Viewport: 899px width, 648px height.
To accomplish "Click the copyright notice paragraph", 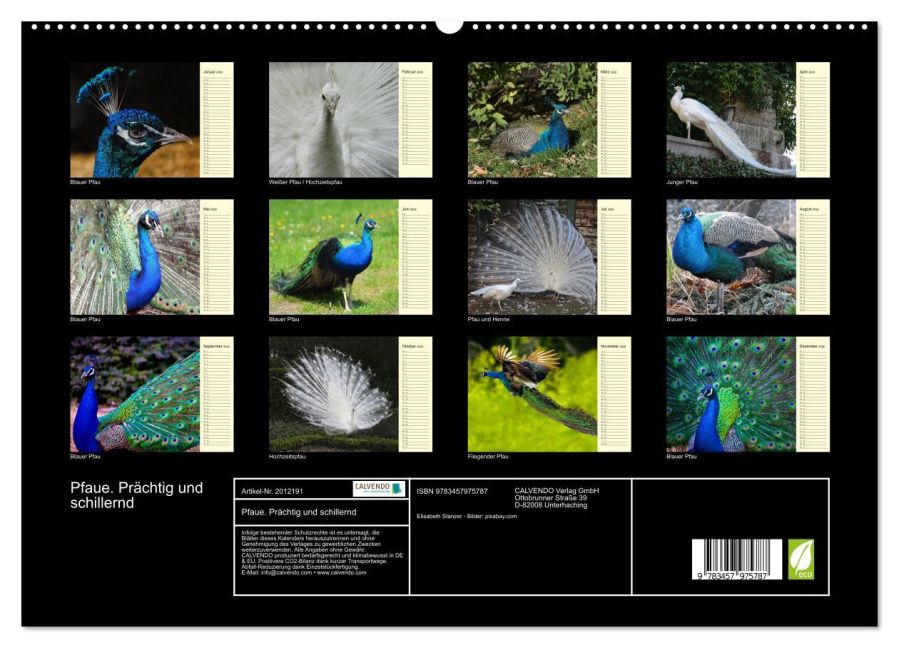I will (x=322, y=553).
